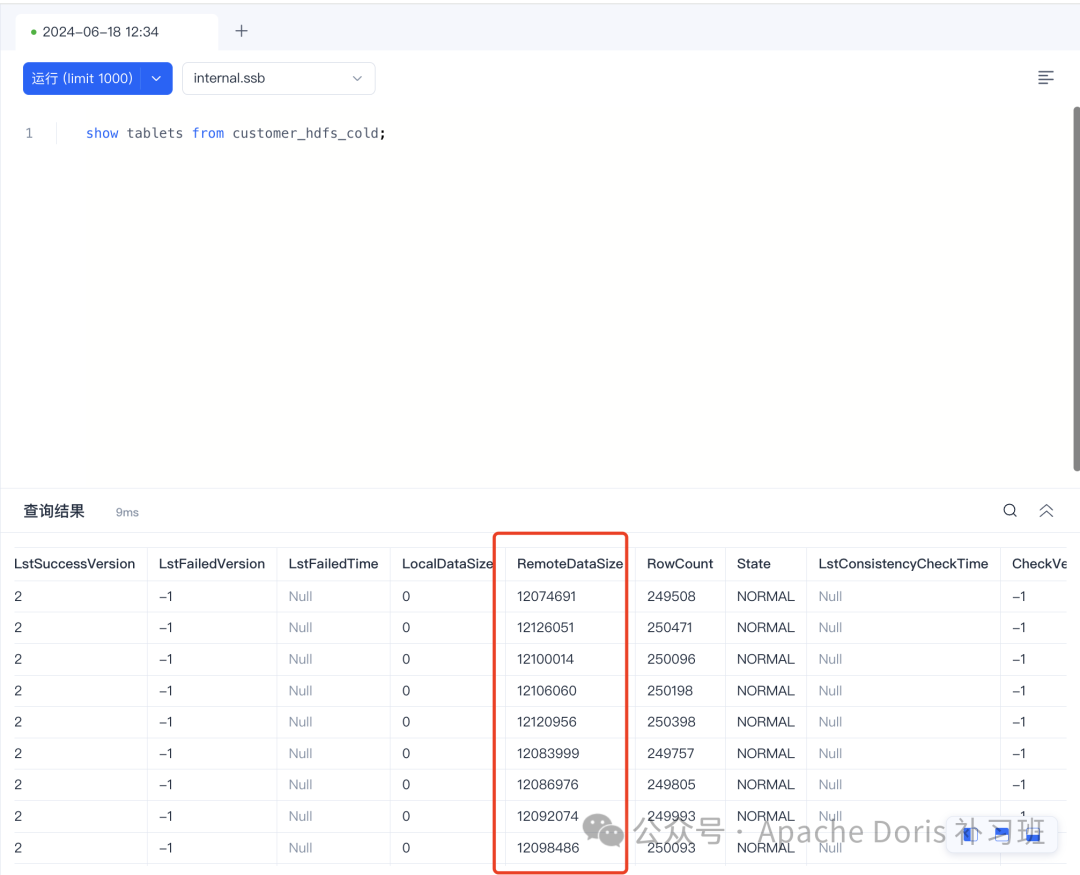The height and width of the screenshot is (875, 1080).
Task: Click RowCount value 250471
Action: pos(669,628)
